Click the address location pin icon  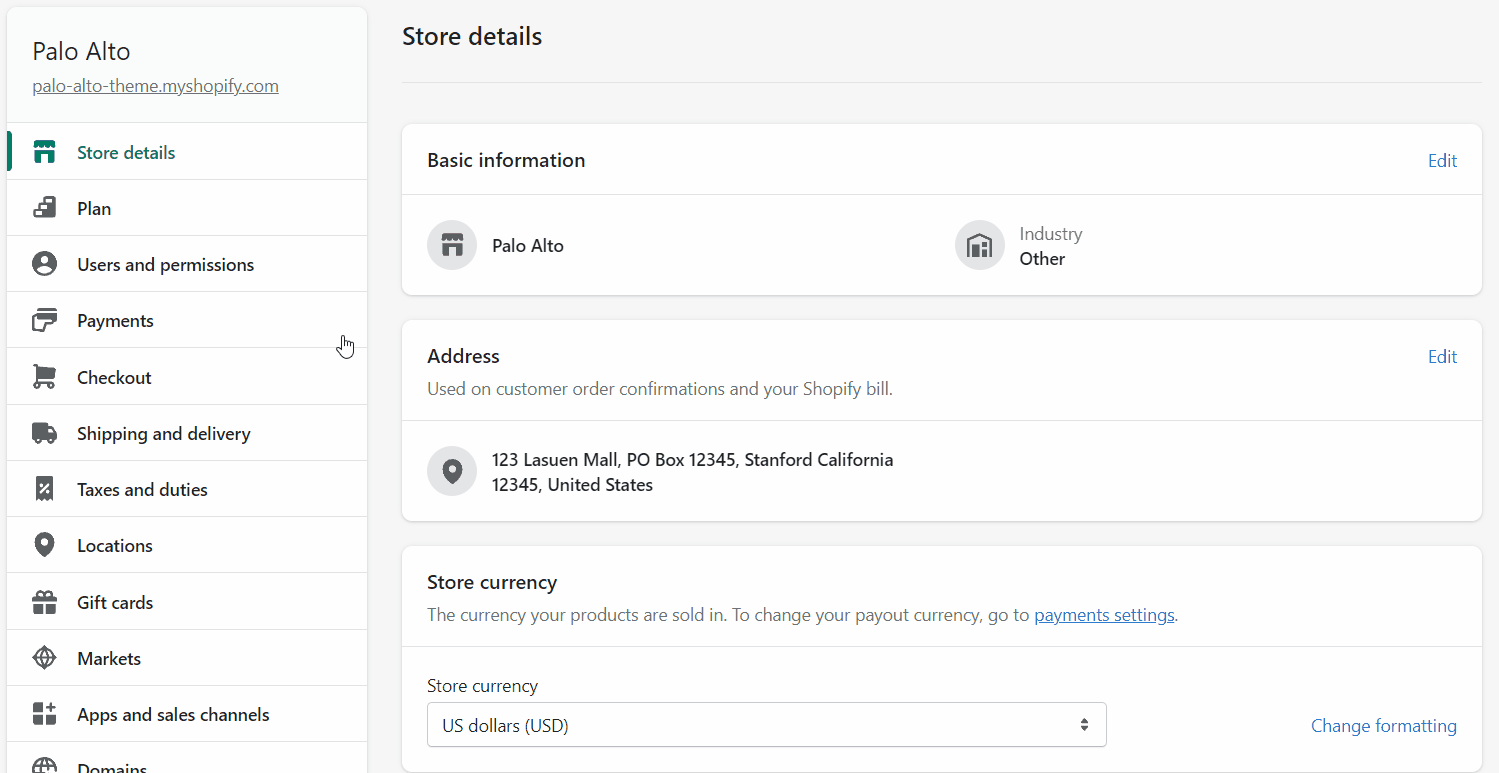point(452,471)
